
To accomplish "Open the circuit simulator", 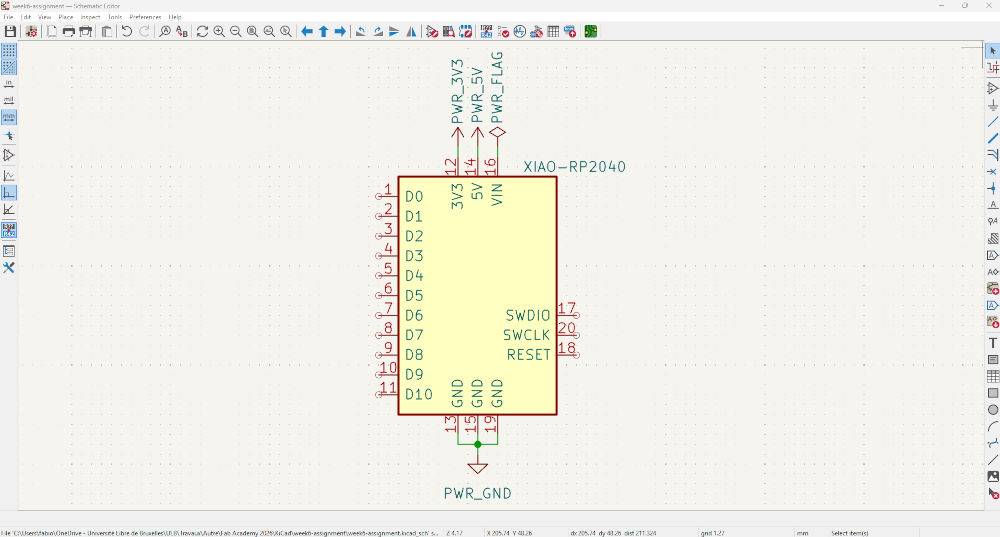I will click(520, 31).
